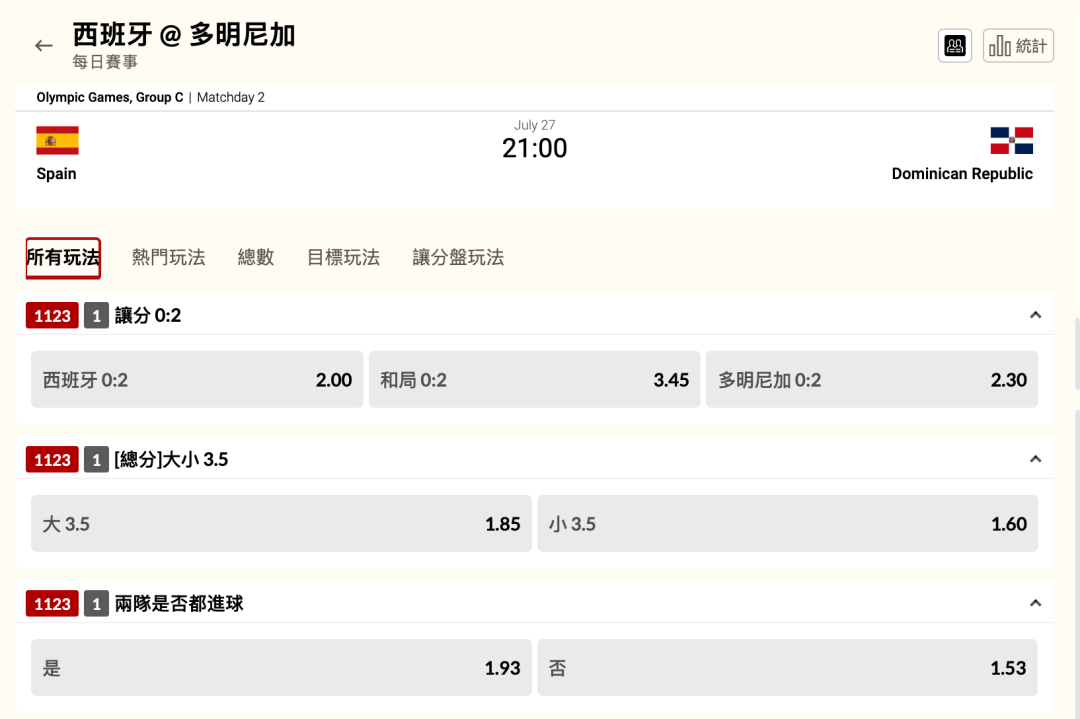This screenshot has width=1080, height=719.
Task: Pick 西班牙 0:2 at odds 2.00
Action: pyautogui.click(x=197, y=380)
